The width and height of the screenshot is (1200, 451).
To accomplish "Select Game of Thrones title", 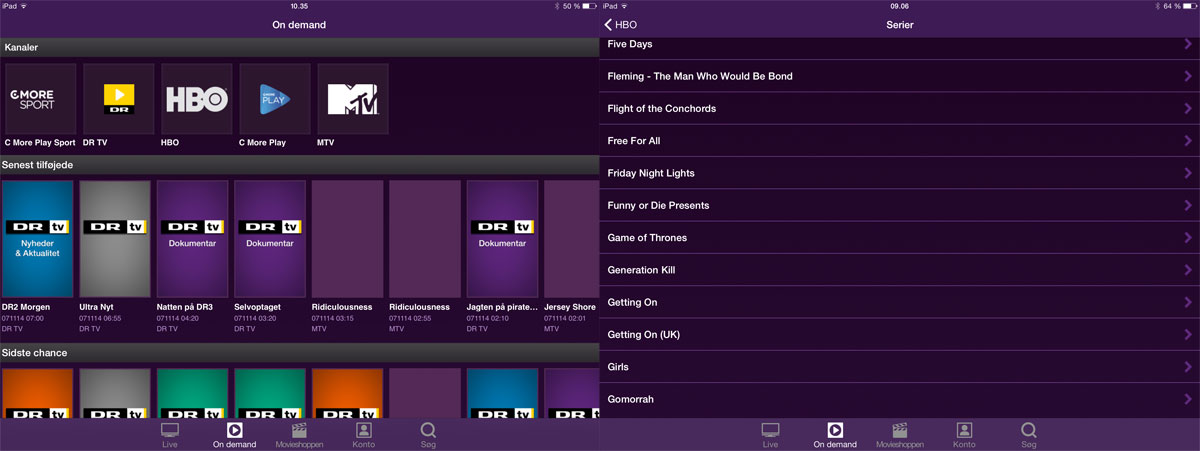I will [x=647, y=238].
